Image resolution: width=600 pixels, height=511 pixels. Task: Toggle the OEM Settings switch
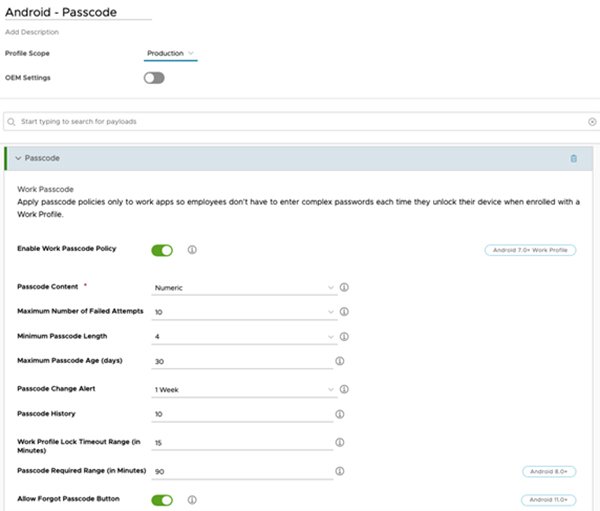(x=154, y=77)
